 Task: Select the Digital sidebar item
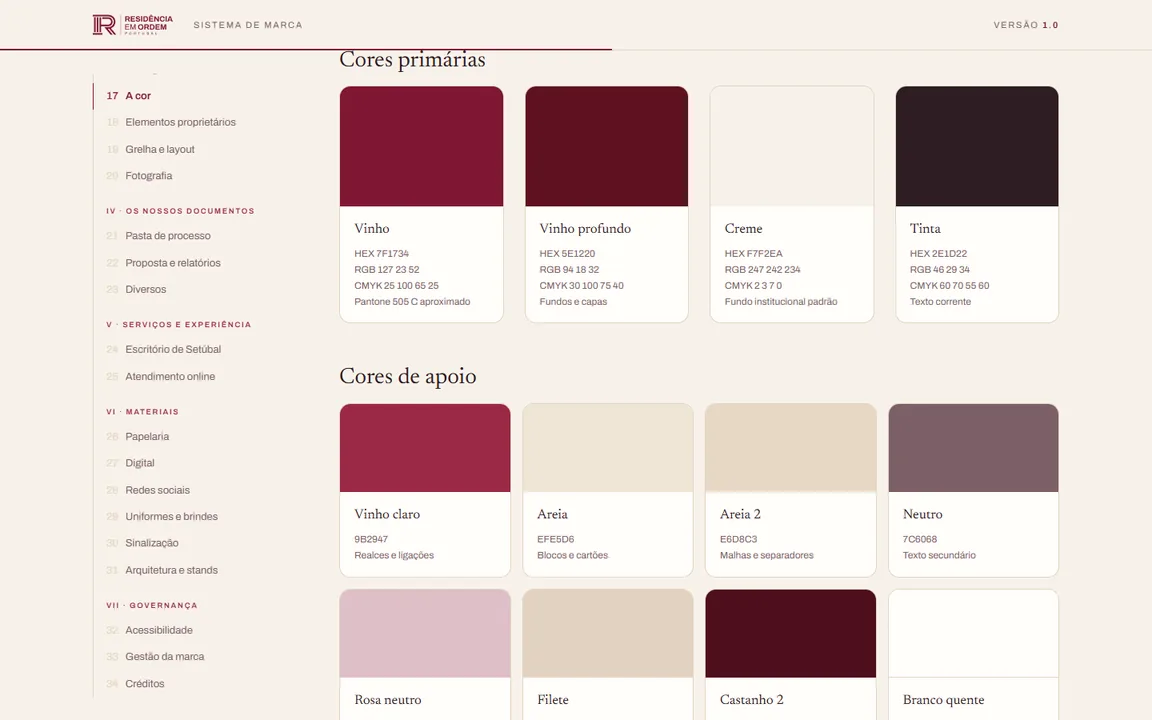(x=140, y=463)
